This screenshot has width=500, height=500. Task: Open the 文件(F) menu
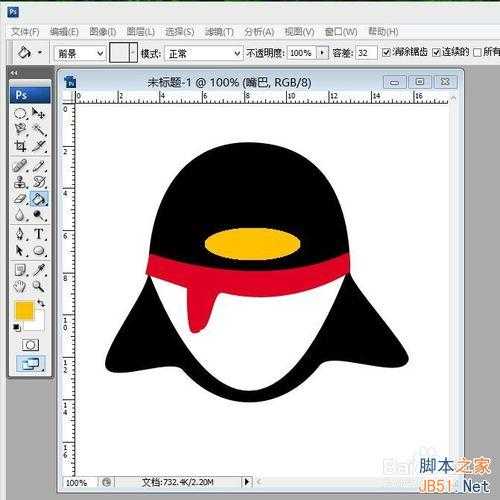tap(25, 32)
